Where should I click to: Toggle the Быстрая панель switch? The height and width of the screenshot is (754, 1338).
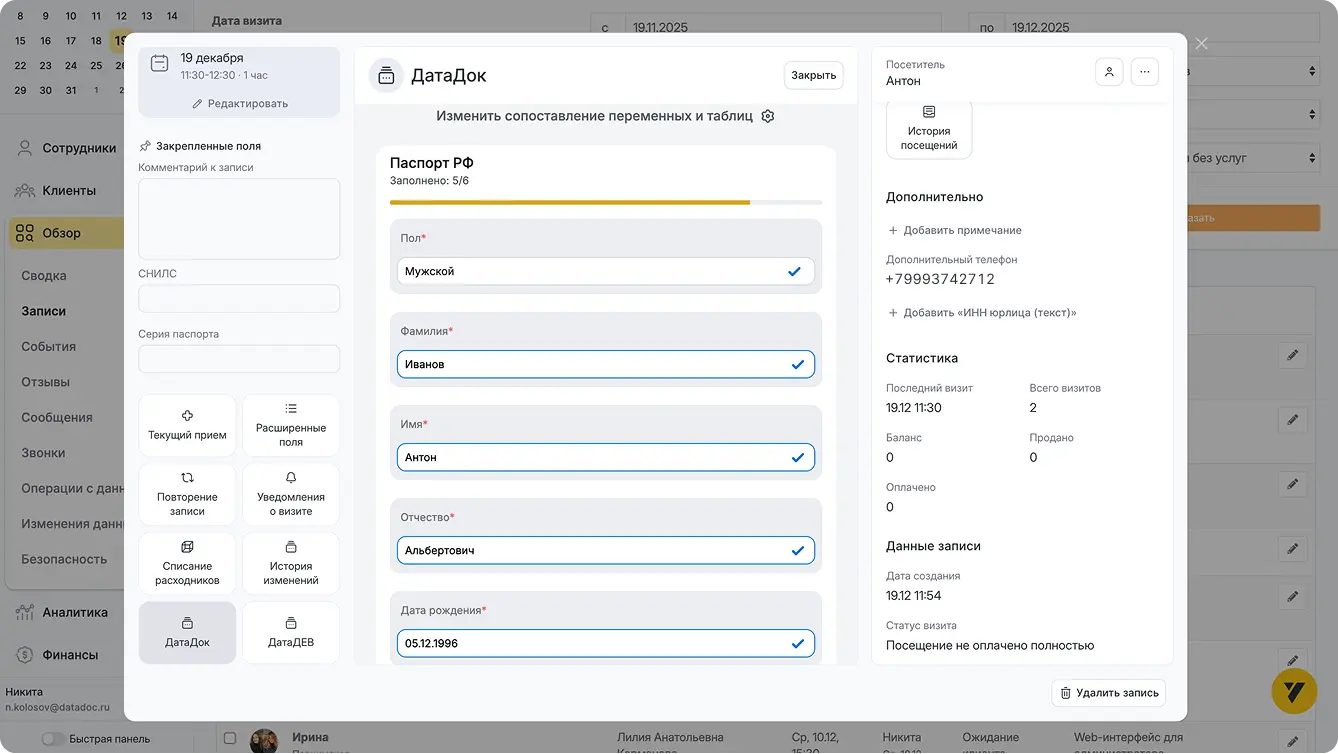click(53, 739)
